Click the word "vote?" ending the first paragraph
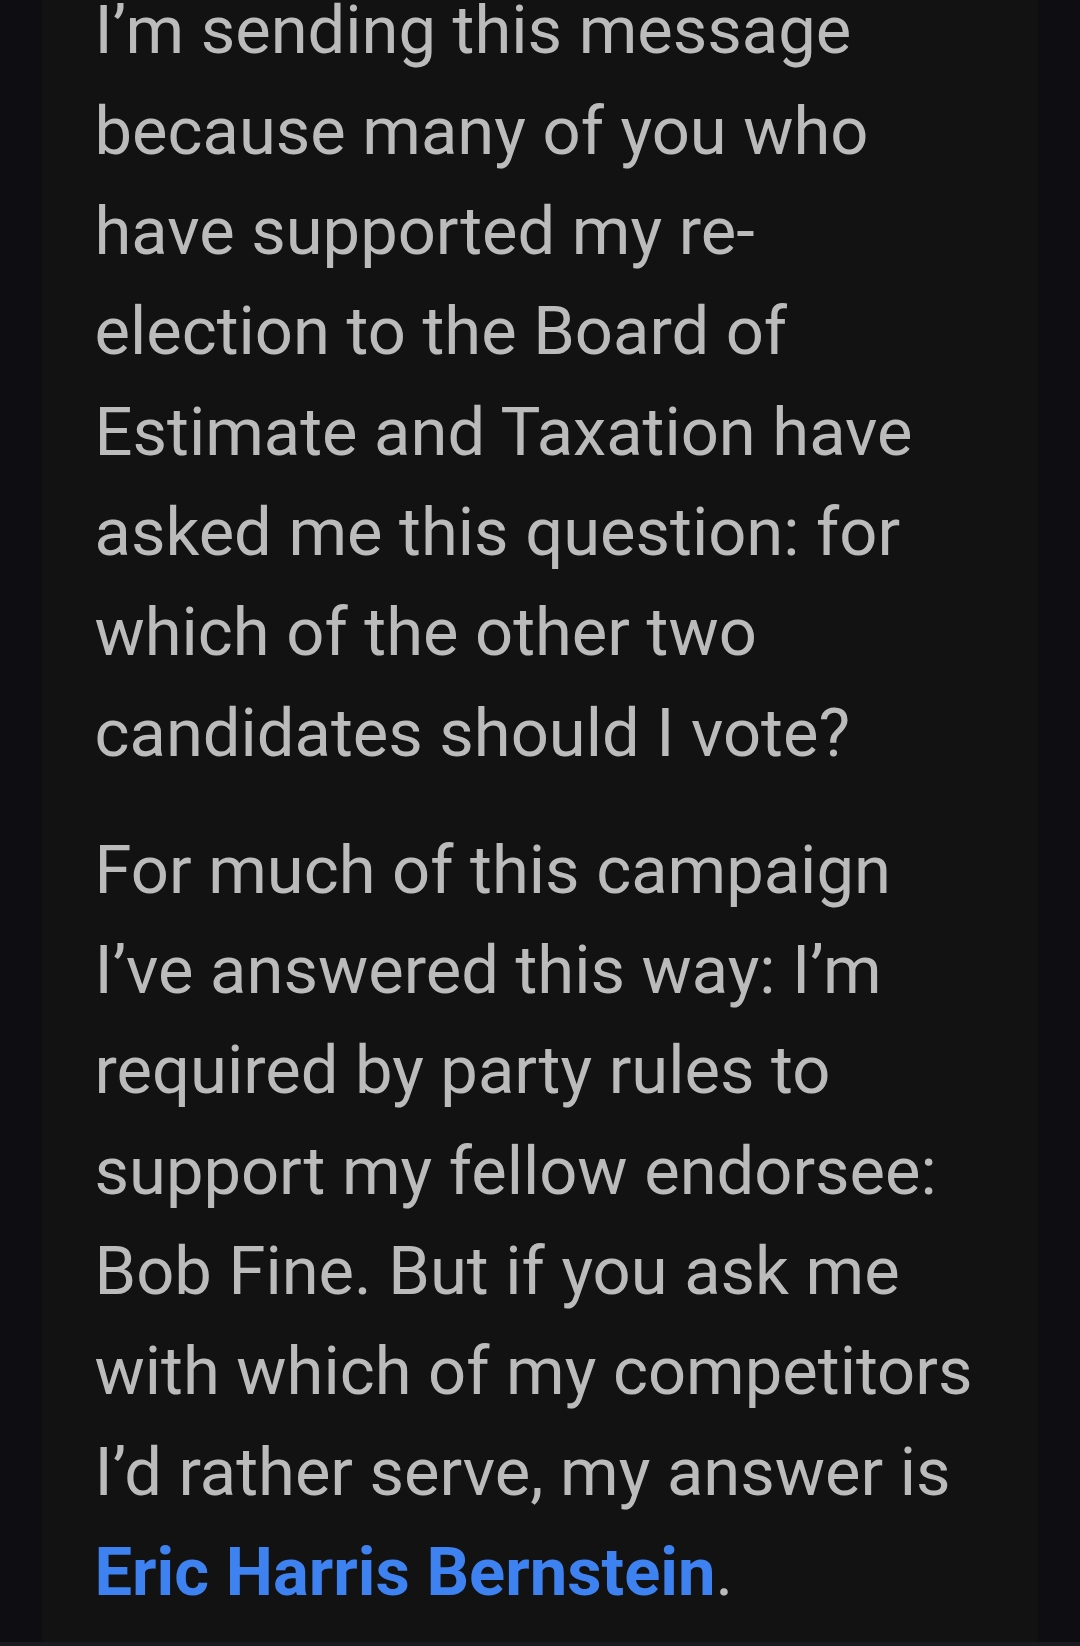This screenshot has width=1080, height=1646. [x=769, y=733]
